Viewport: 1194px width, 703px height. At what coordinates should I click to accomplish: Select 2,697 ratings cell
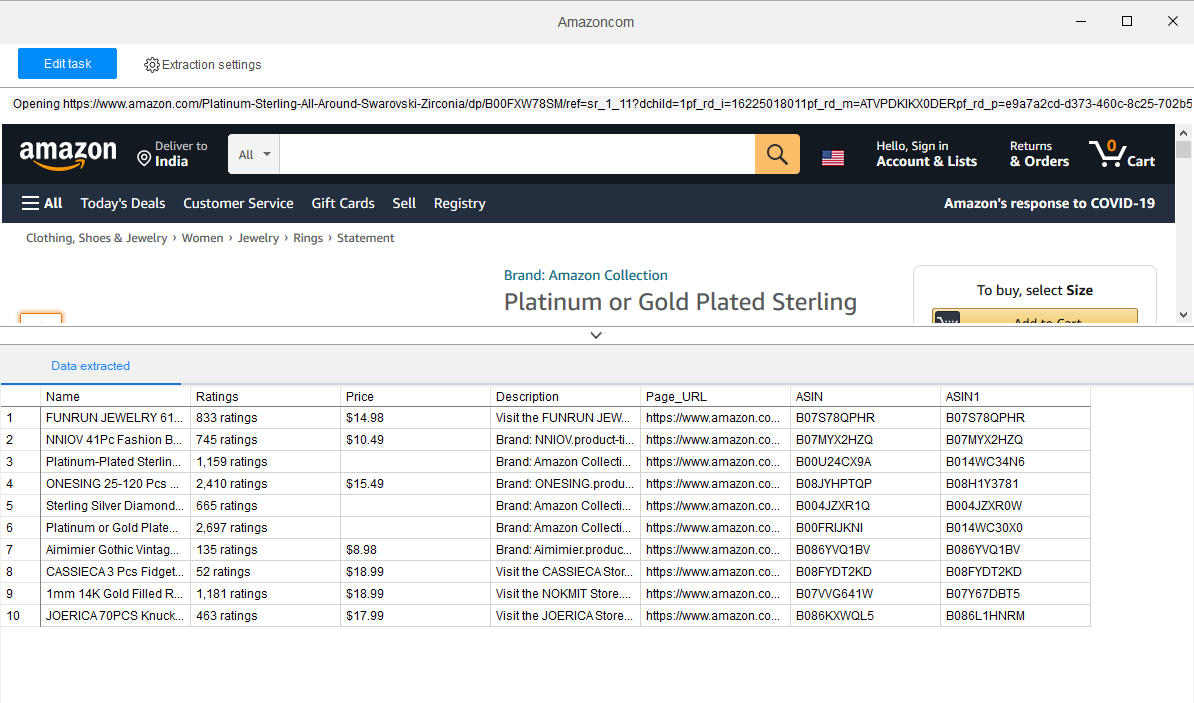265,528
